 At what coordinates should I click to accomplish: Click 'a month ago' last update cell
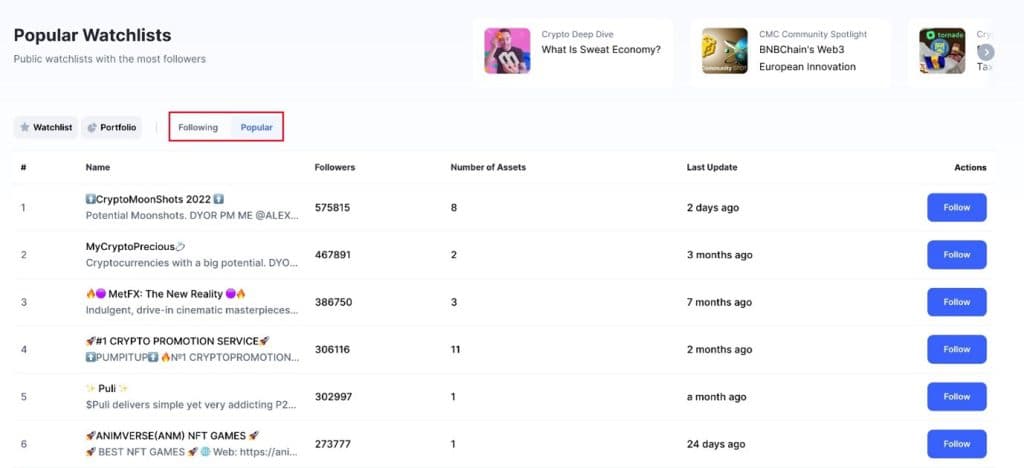pyautogui.click(x=716, y=397)
